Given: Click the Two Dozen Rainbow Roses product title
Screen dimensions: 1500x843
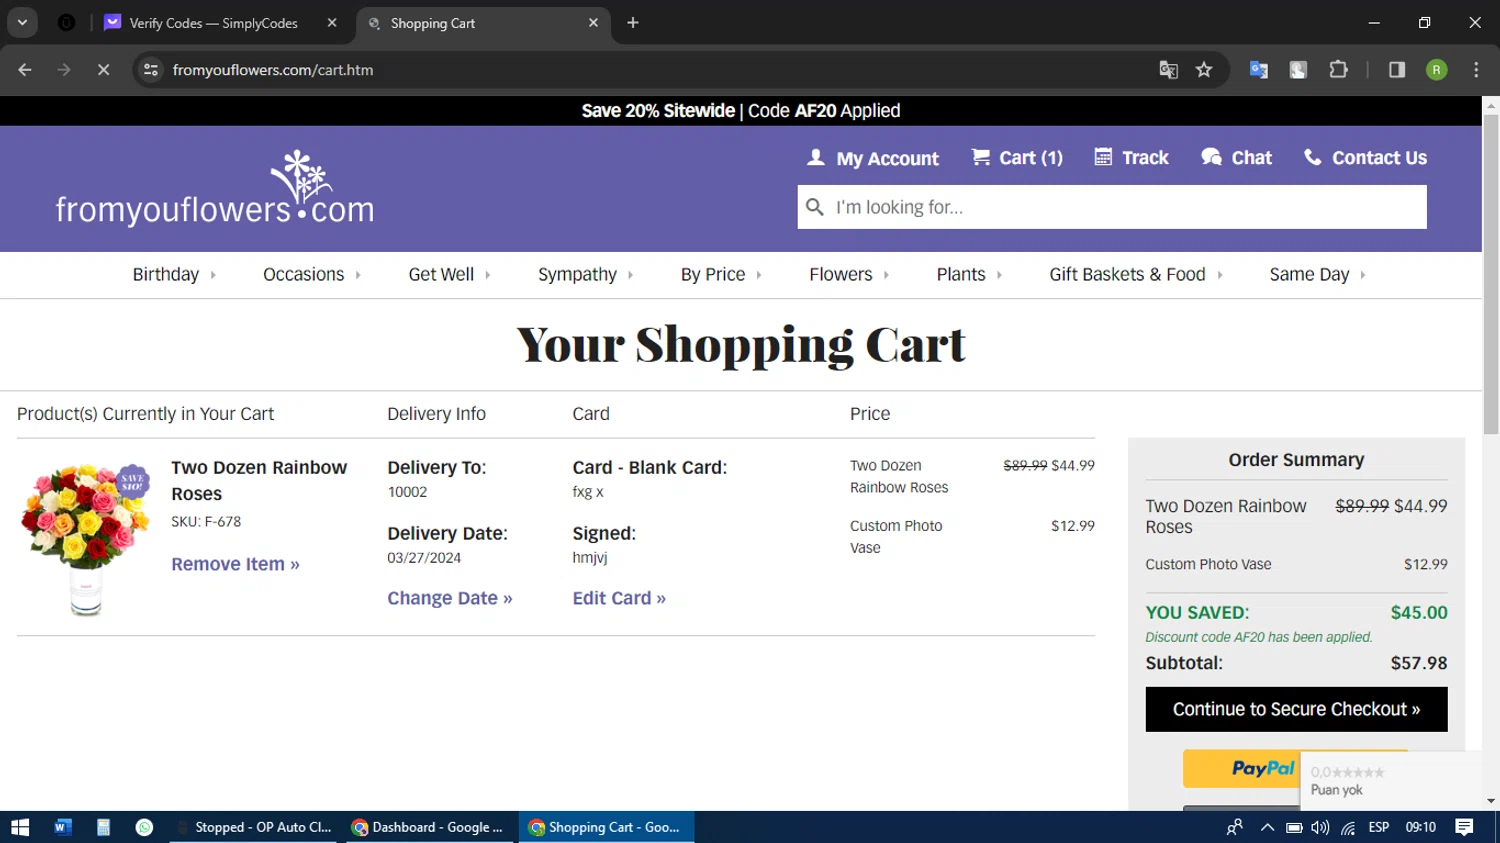Looking at the screenshot, I should click(259, 480).
